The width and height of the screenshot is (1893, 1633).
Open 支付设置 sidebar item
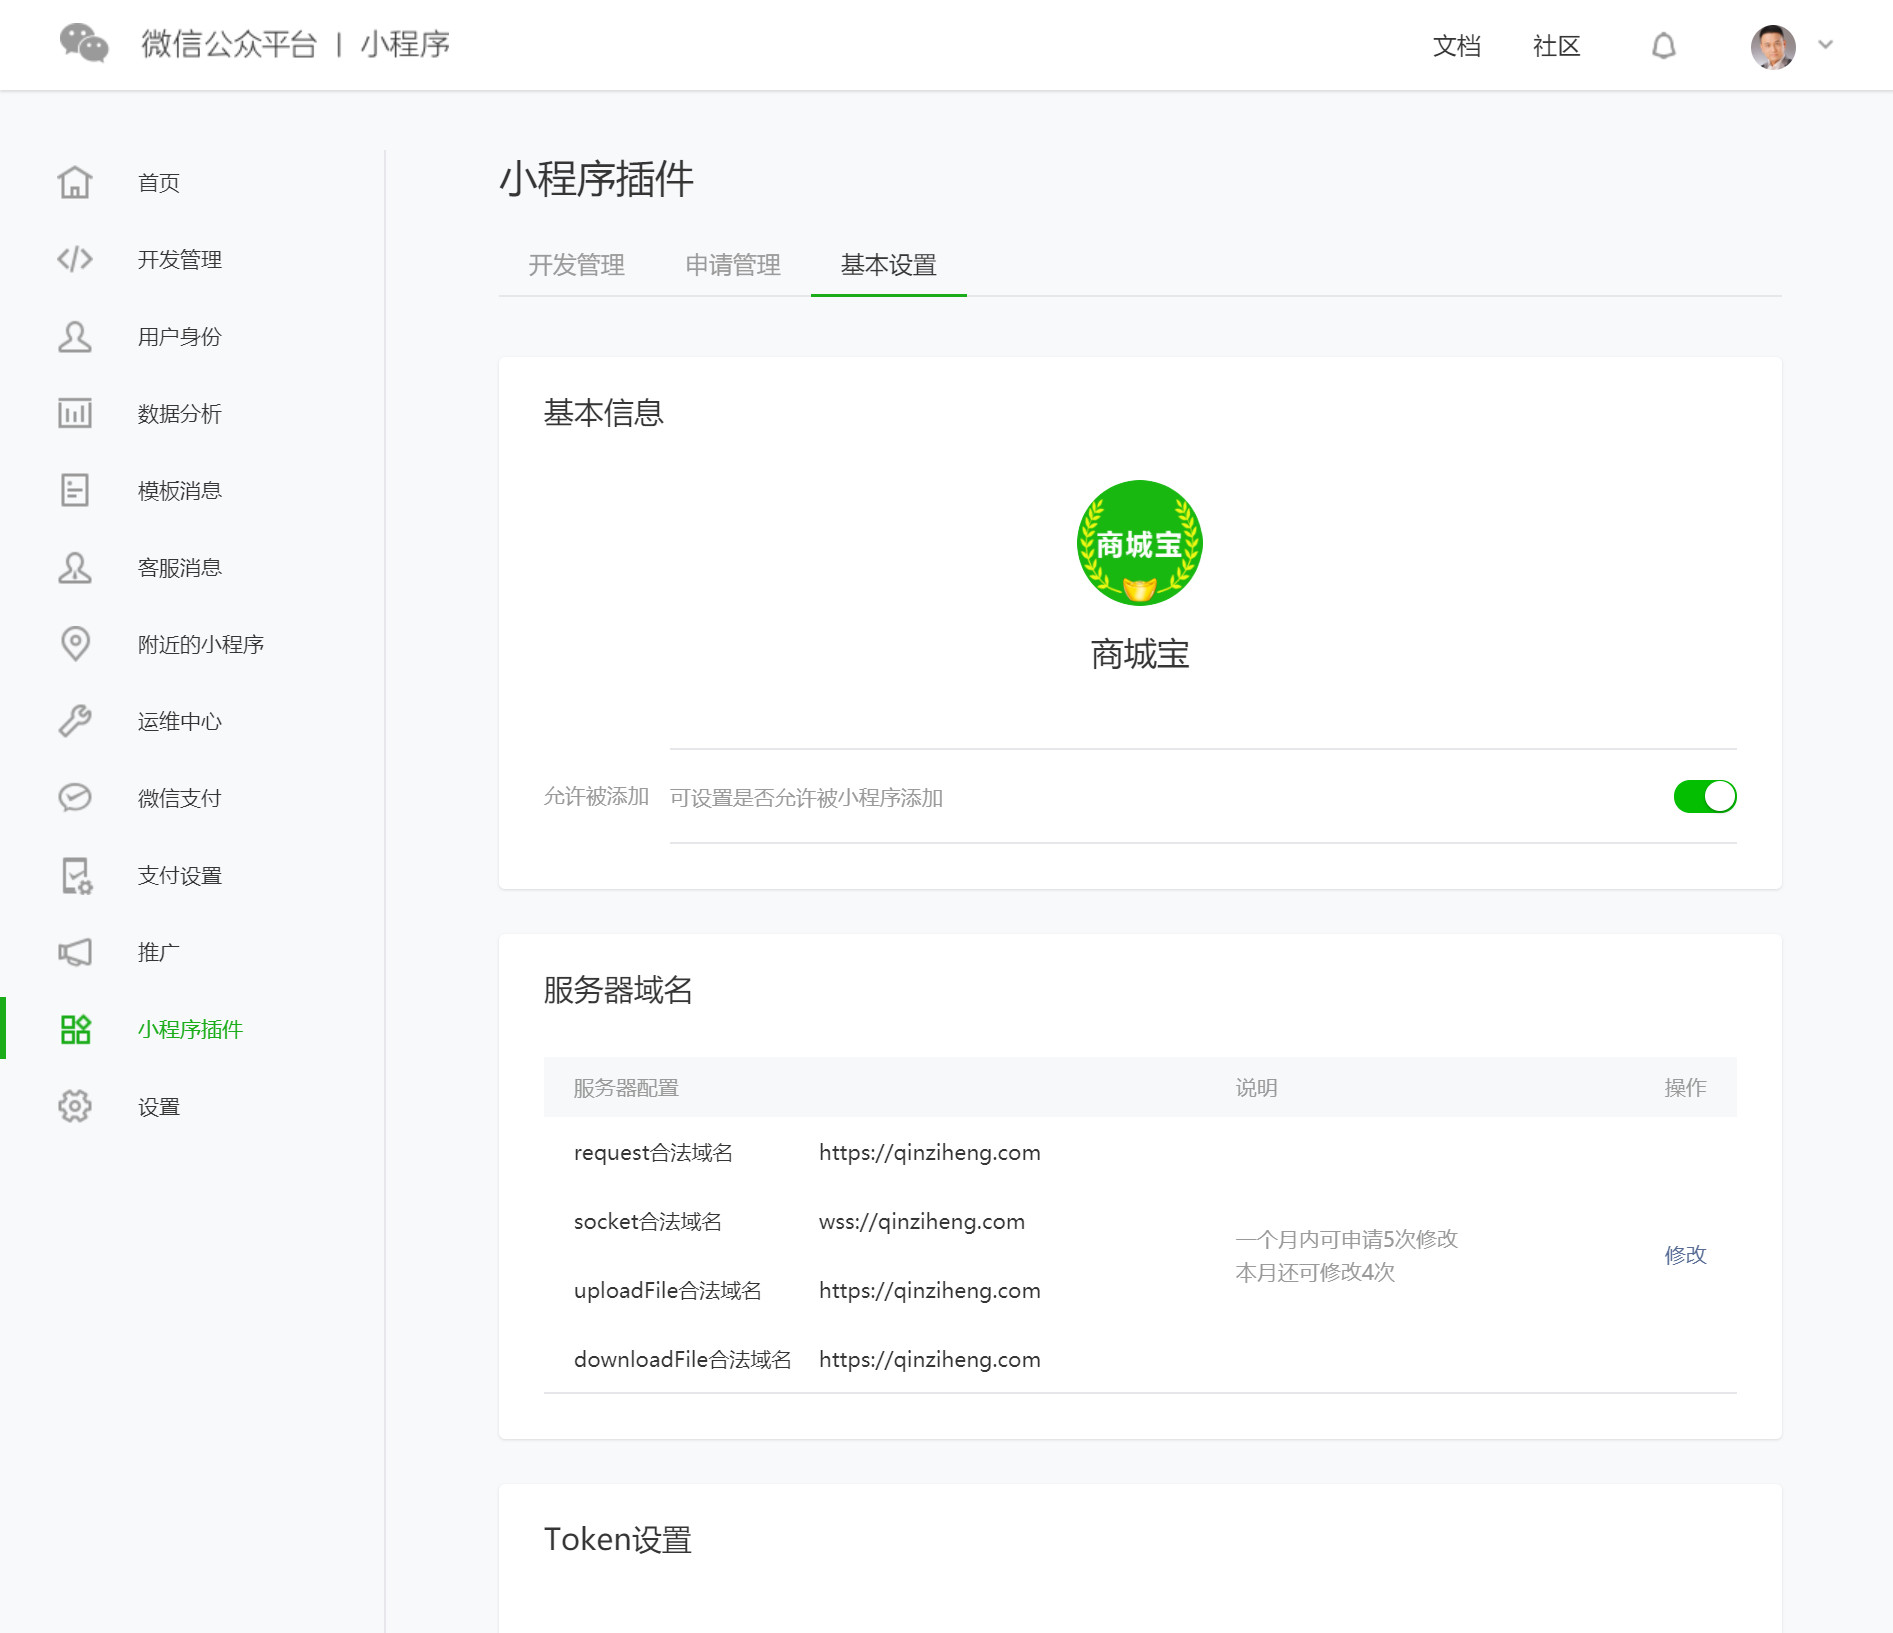click(180, 876)
